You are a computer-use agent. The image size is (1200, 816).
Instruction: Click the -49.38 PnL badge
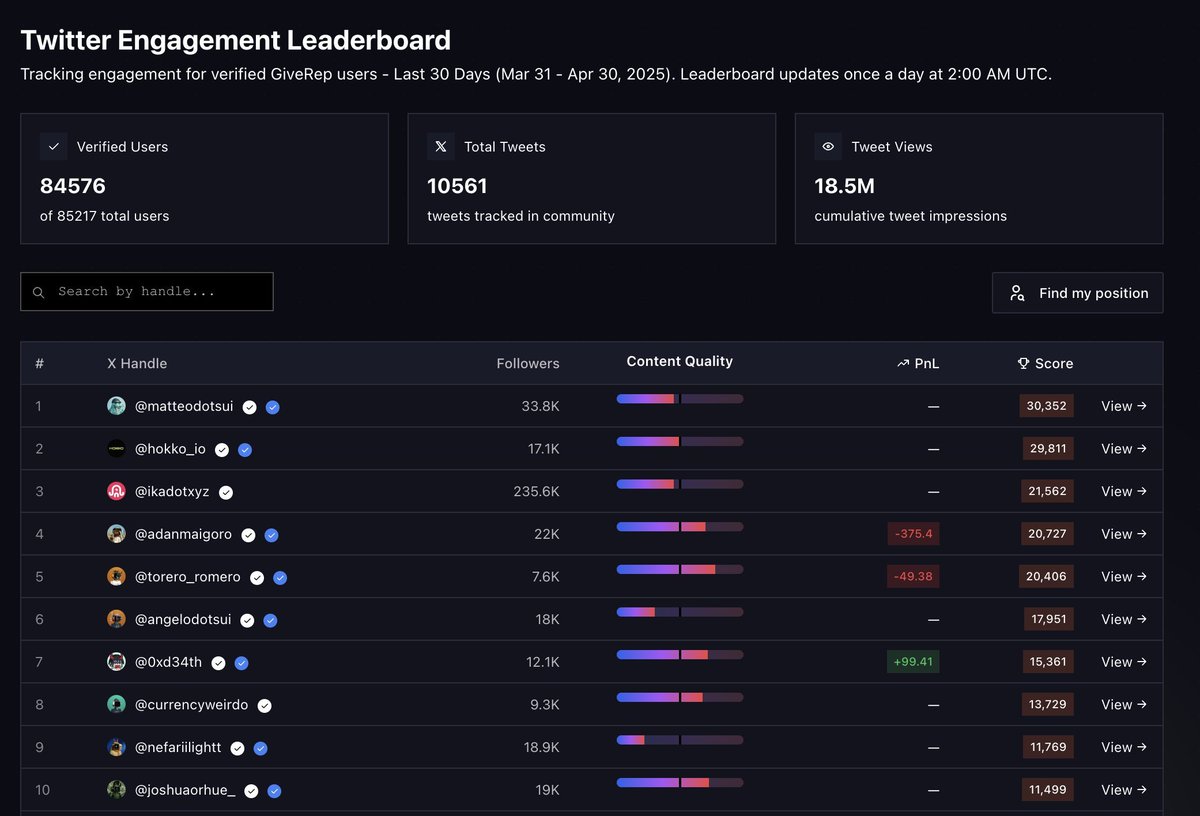tap(913, 576)
